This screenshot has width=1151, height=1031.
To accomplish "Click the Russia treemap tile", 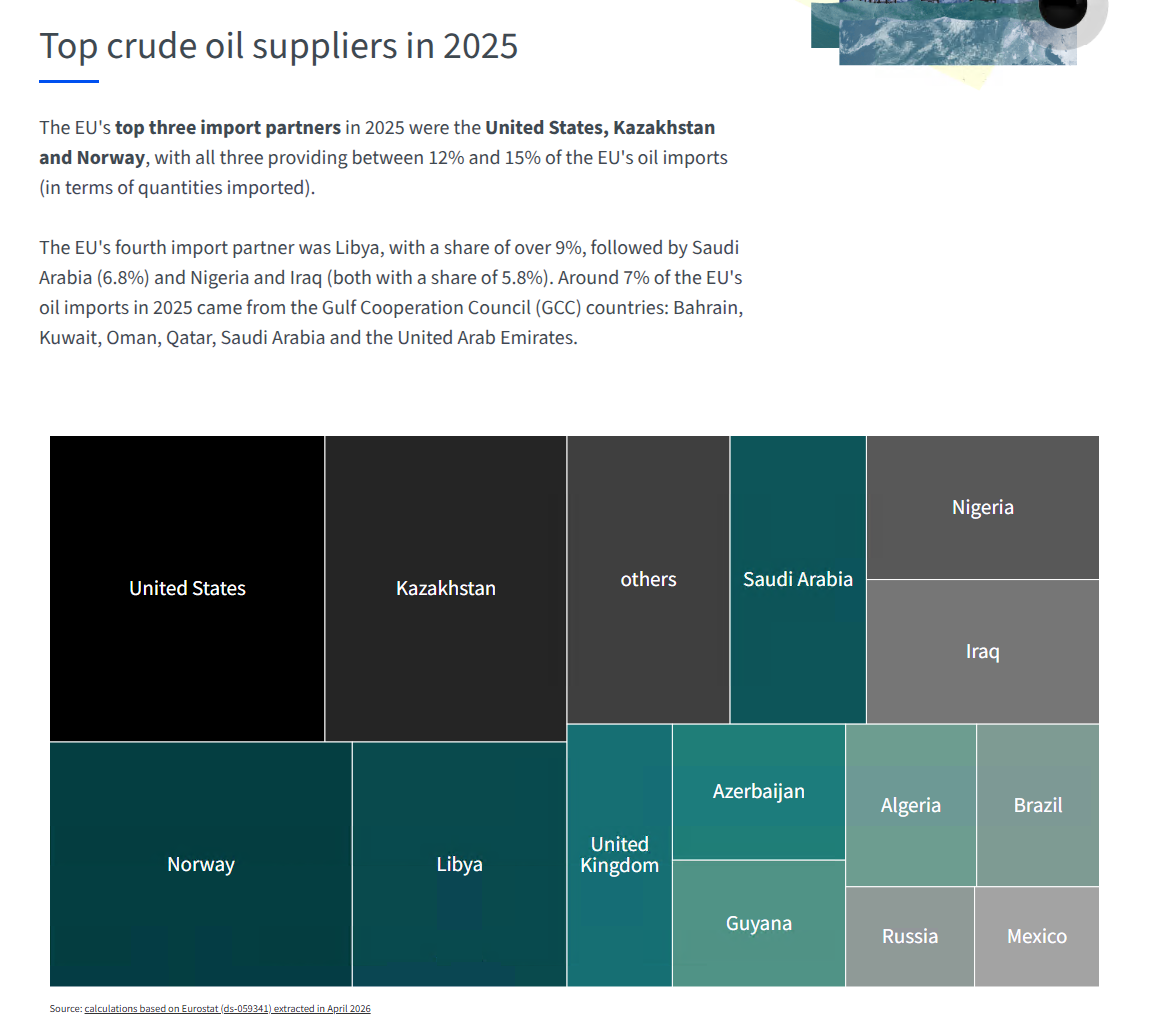I will coord(910,936).
